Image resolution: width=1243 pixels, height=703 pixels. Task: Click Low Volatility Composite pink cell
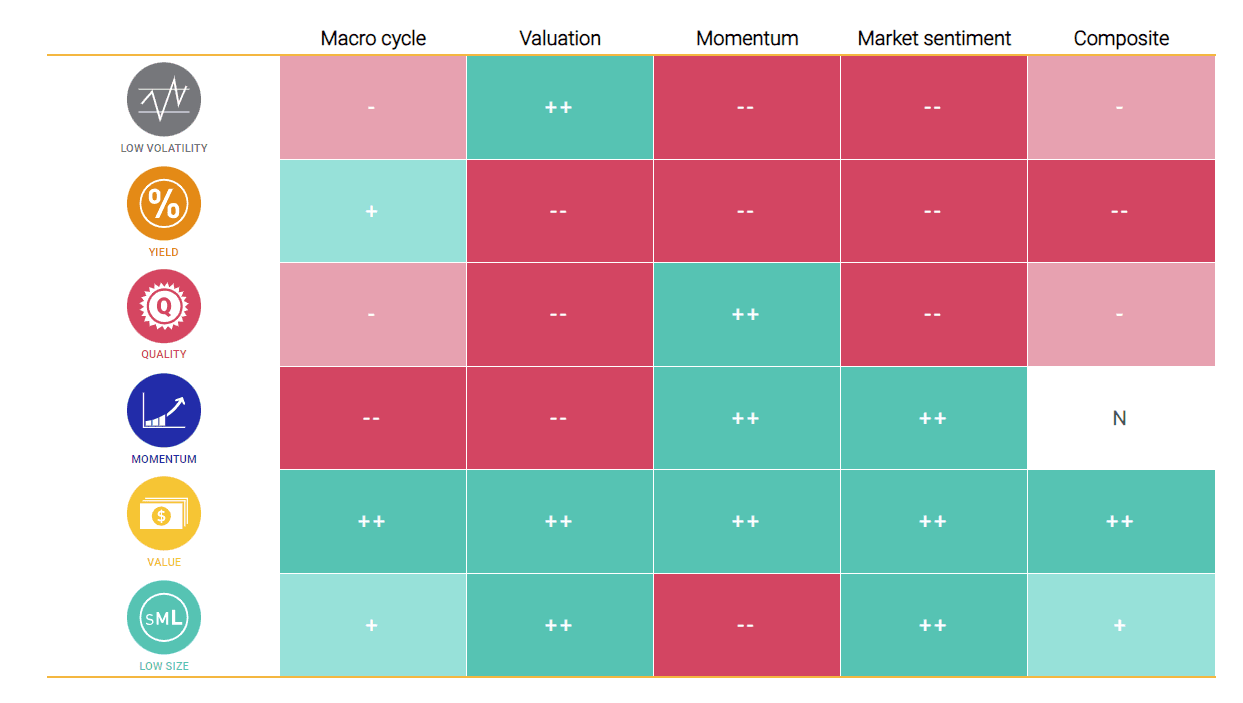[x=1121, y=107]
